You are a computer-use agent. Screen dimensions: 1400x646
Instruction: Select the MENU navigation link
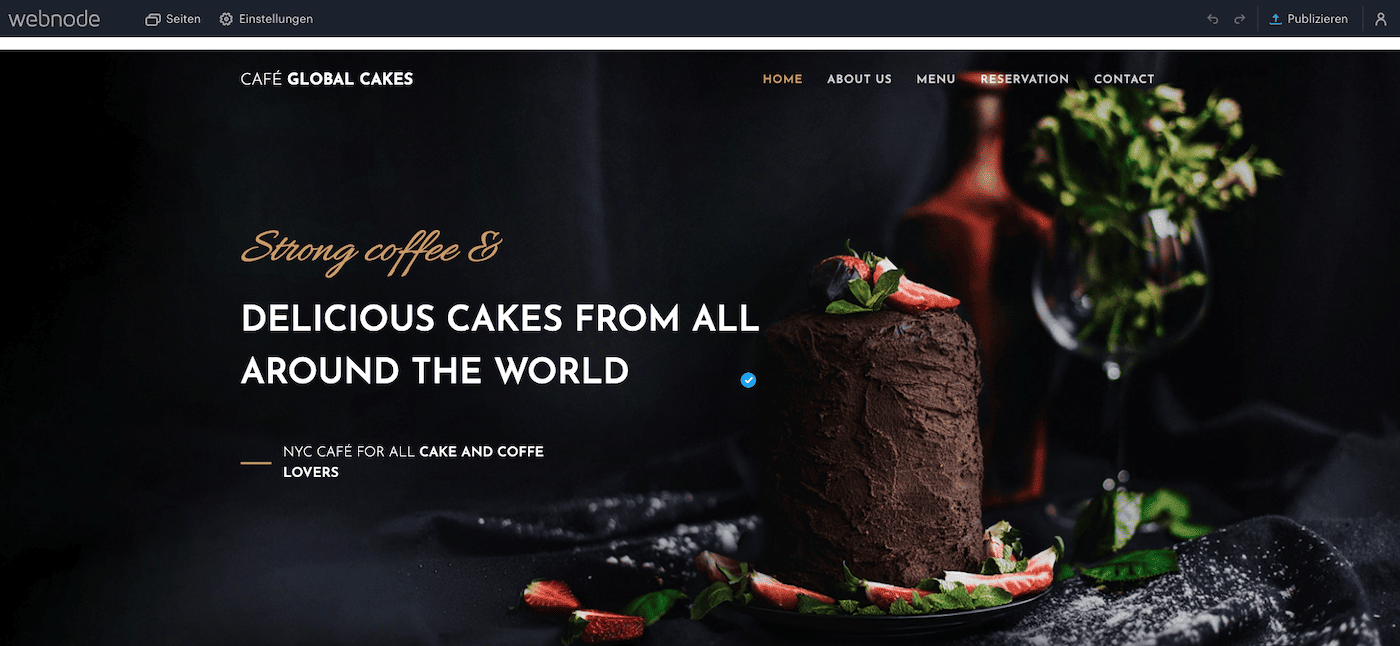(x=936, y=79)
